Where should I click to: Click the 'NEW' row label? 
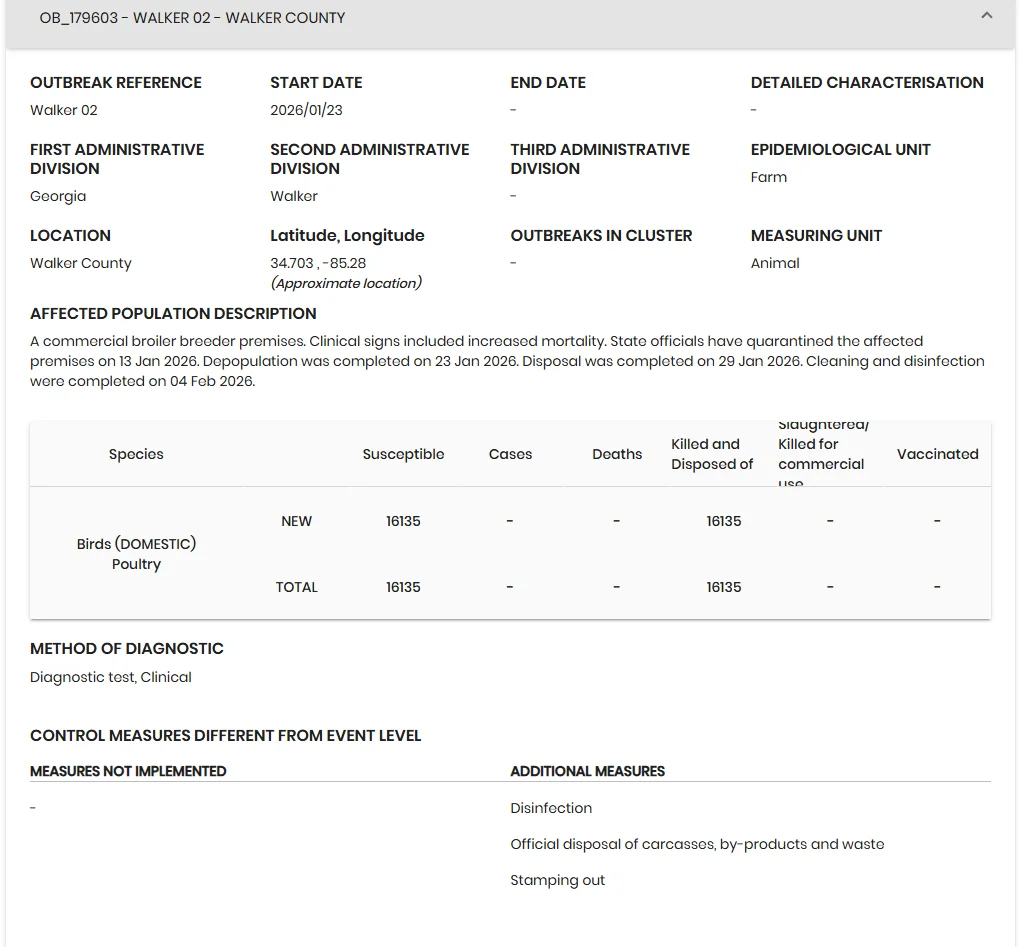pos(296,521)
